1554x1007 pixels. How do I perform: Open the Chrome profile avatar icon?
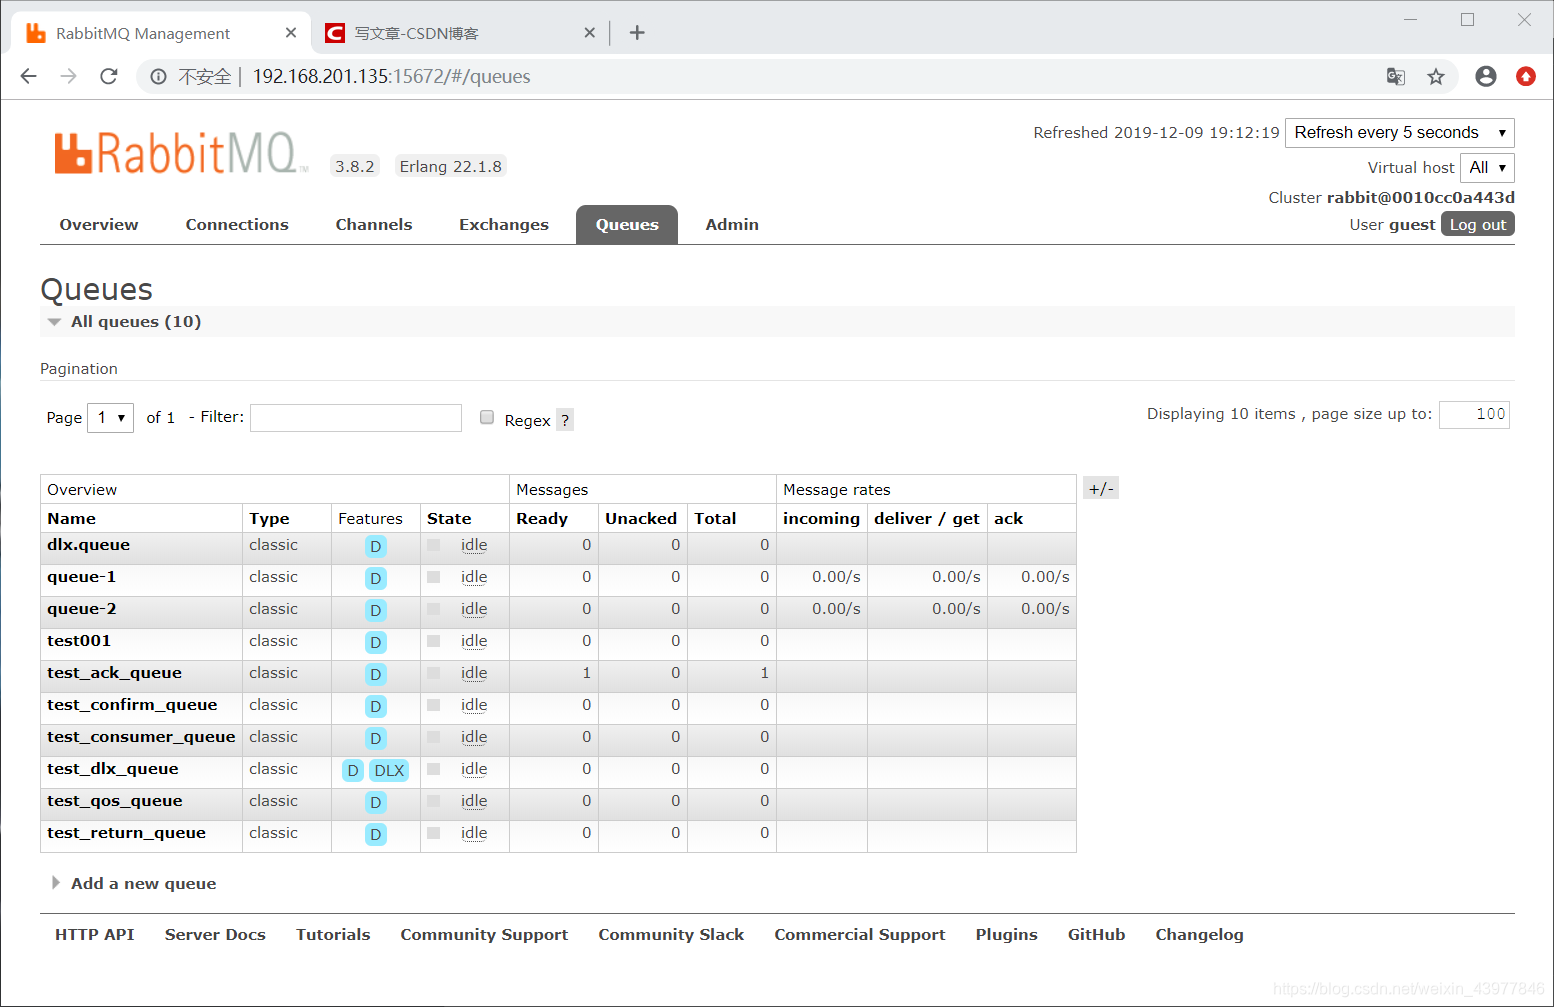point(1486,76)
